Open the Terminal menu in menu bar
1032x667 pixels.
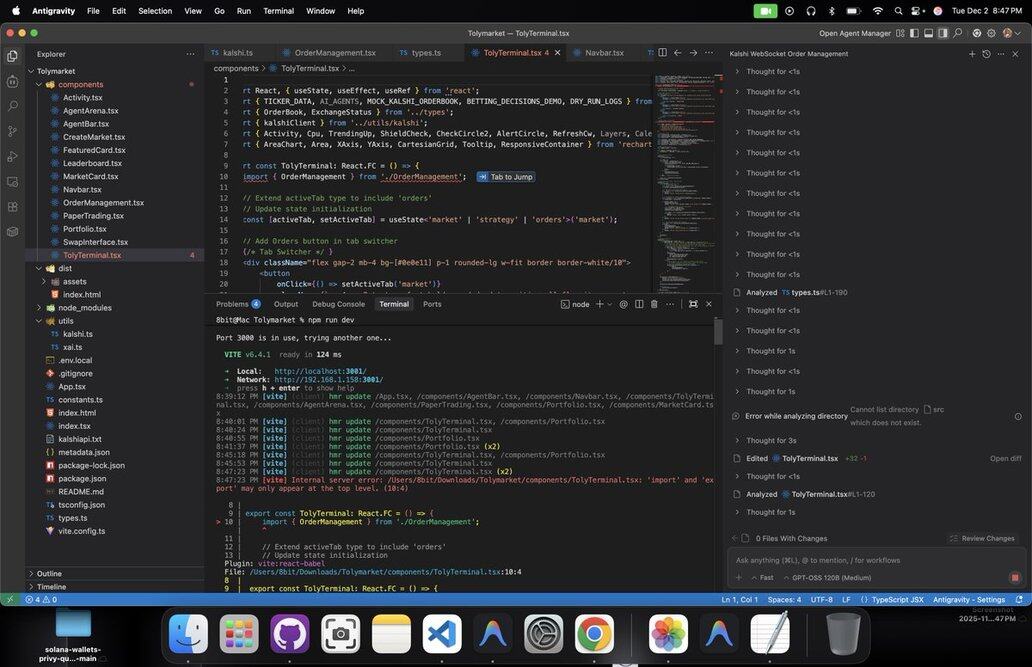coord(278,11)
